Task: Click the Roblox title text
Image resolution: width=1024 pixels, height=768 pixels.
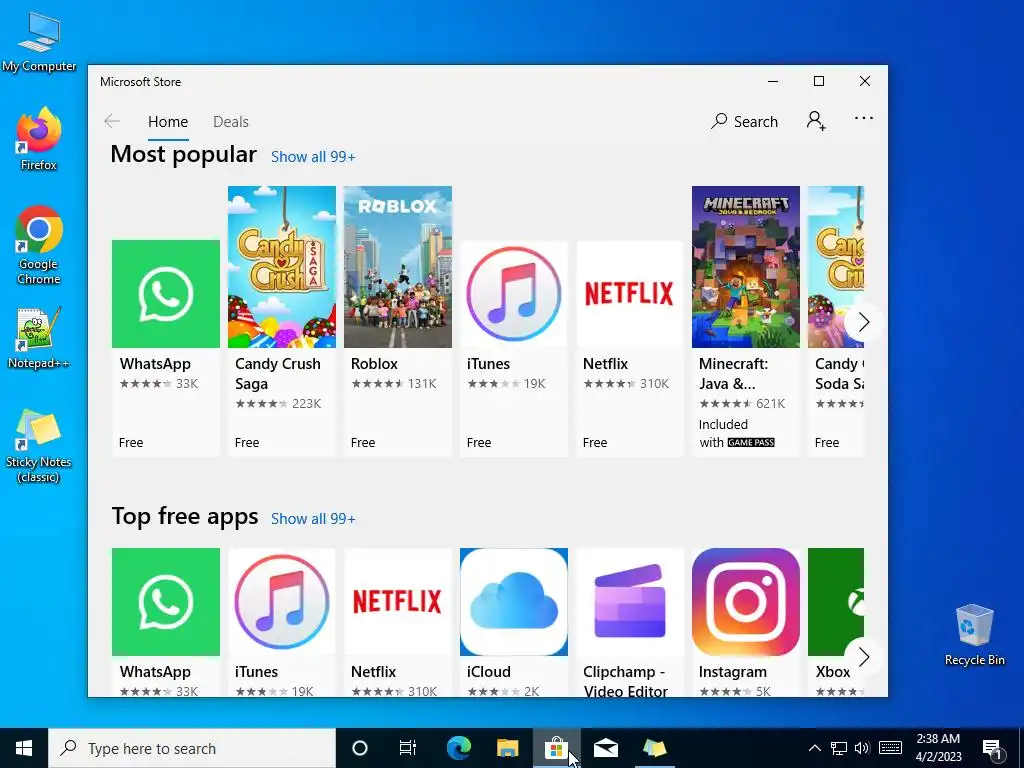Action: tap(374, 364)
